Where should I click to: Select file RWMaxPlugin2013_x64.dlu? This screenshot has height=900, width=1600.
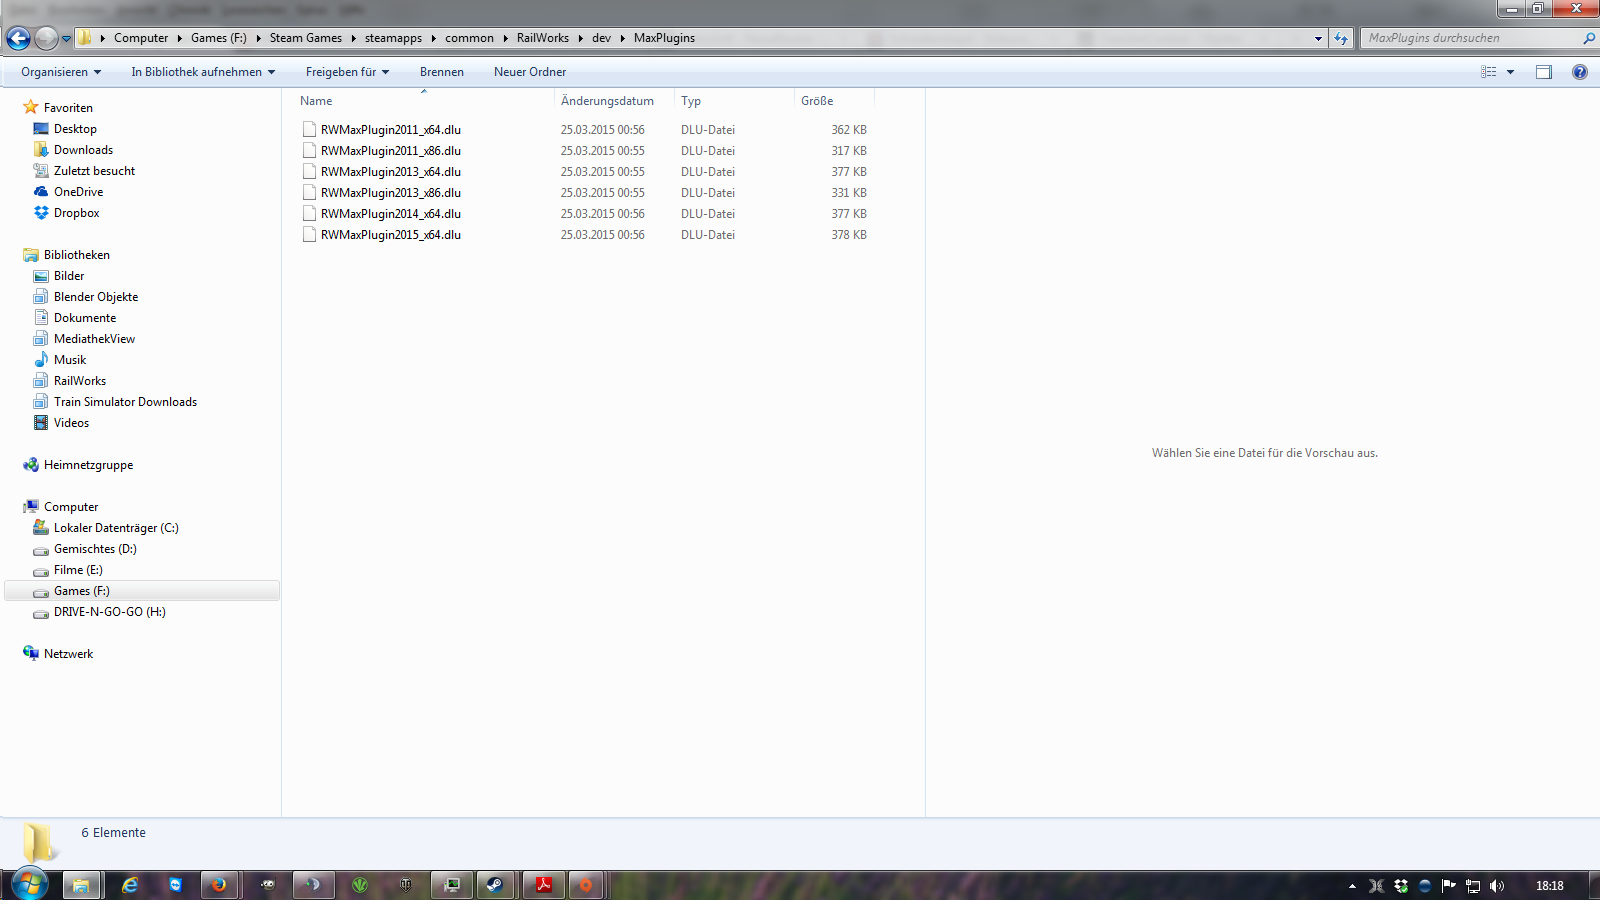pos(391,172)
